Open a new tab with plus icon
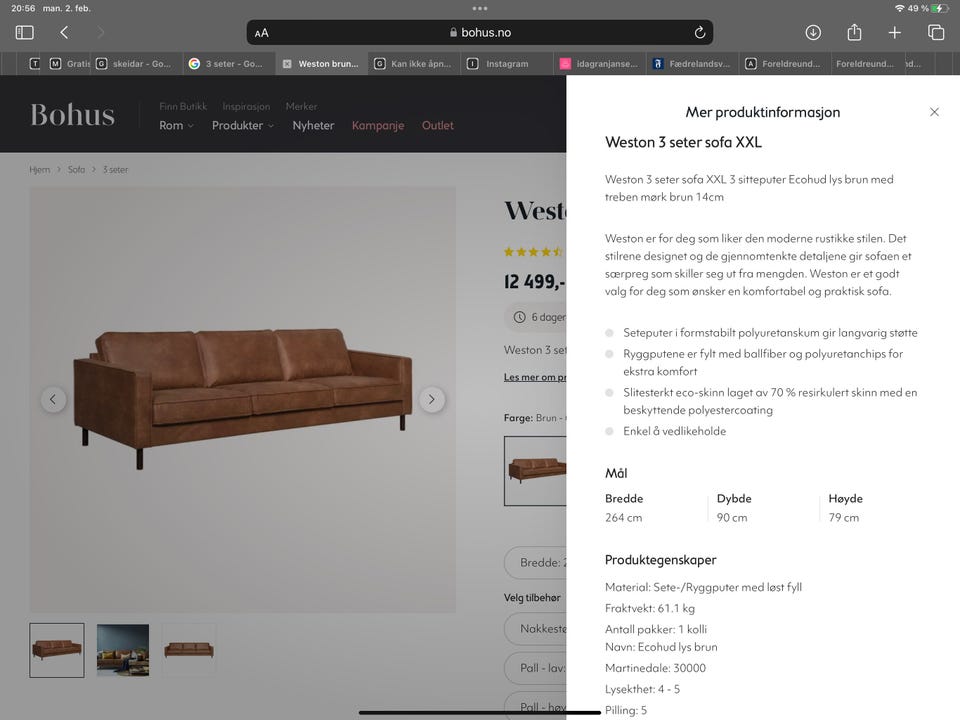The width and height of the screenshot is (960, 720). 894,32
